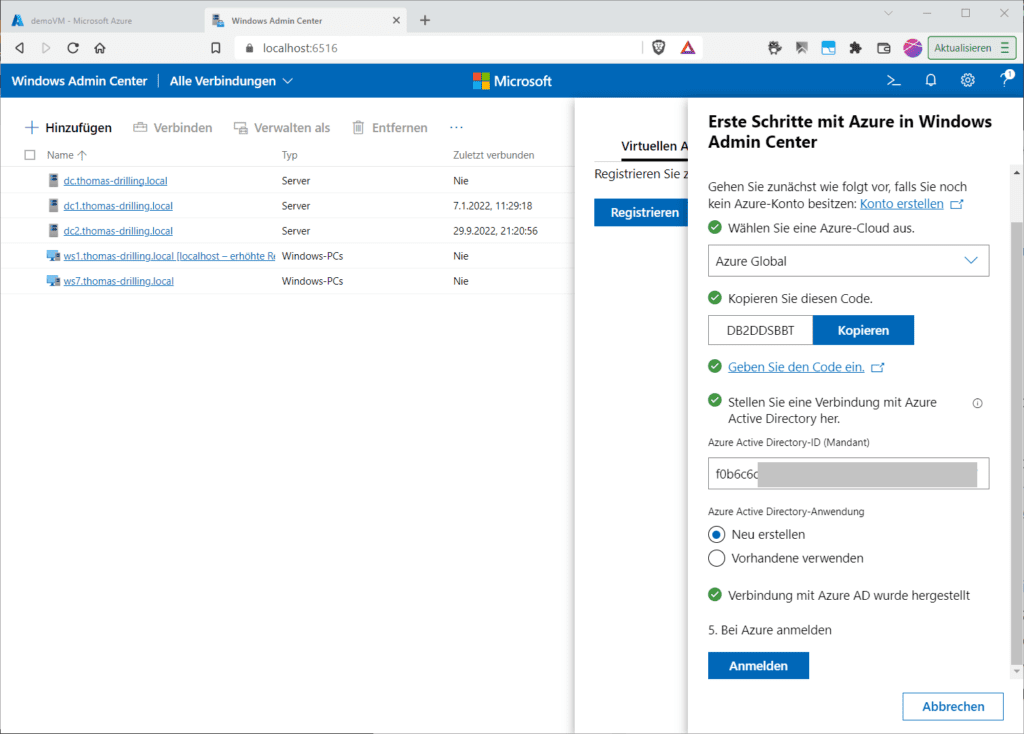Click the panel vertical scrollbar
The width and height of the screenshot is (1024, 734).
pyautogui.click(x=1016, y=443)
